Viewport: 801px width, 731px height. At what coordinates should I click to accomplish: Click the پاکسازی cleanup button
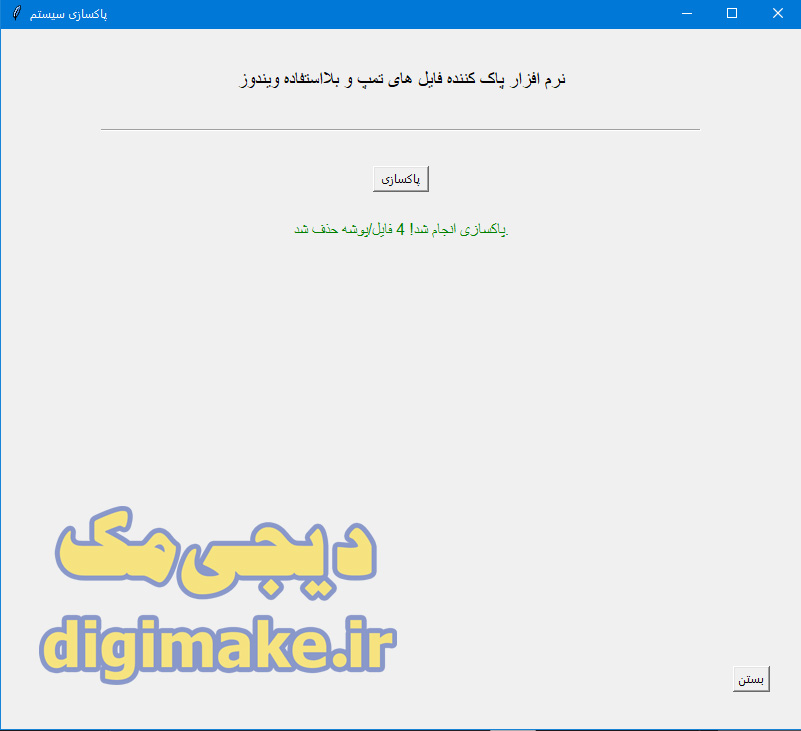coord(400,179)
